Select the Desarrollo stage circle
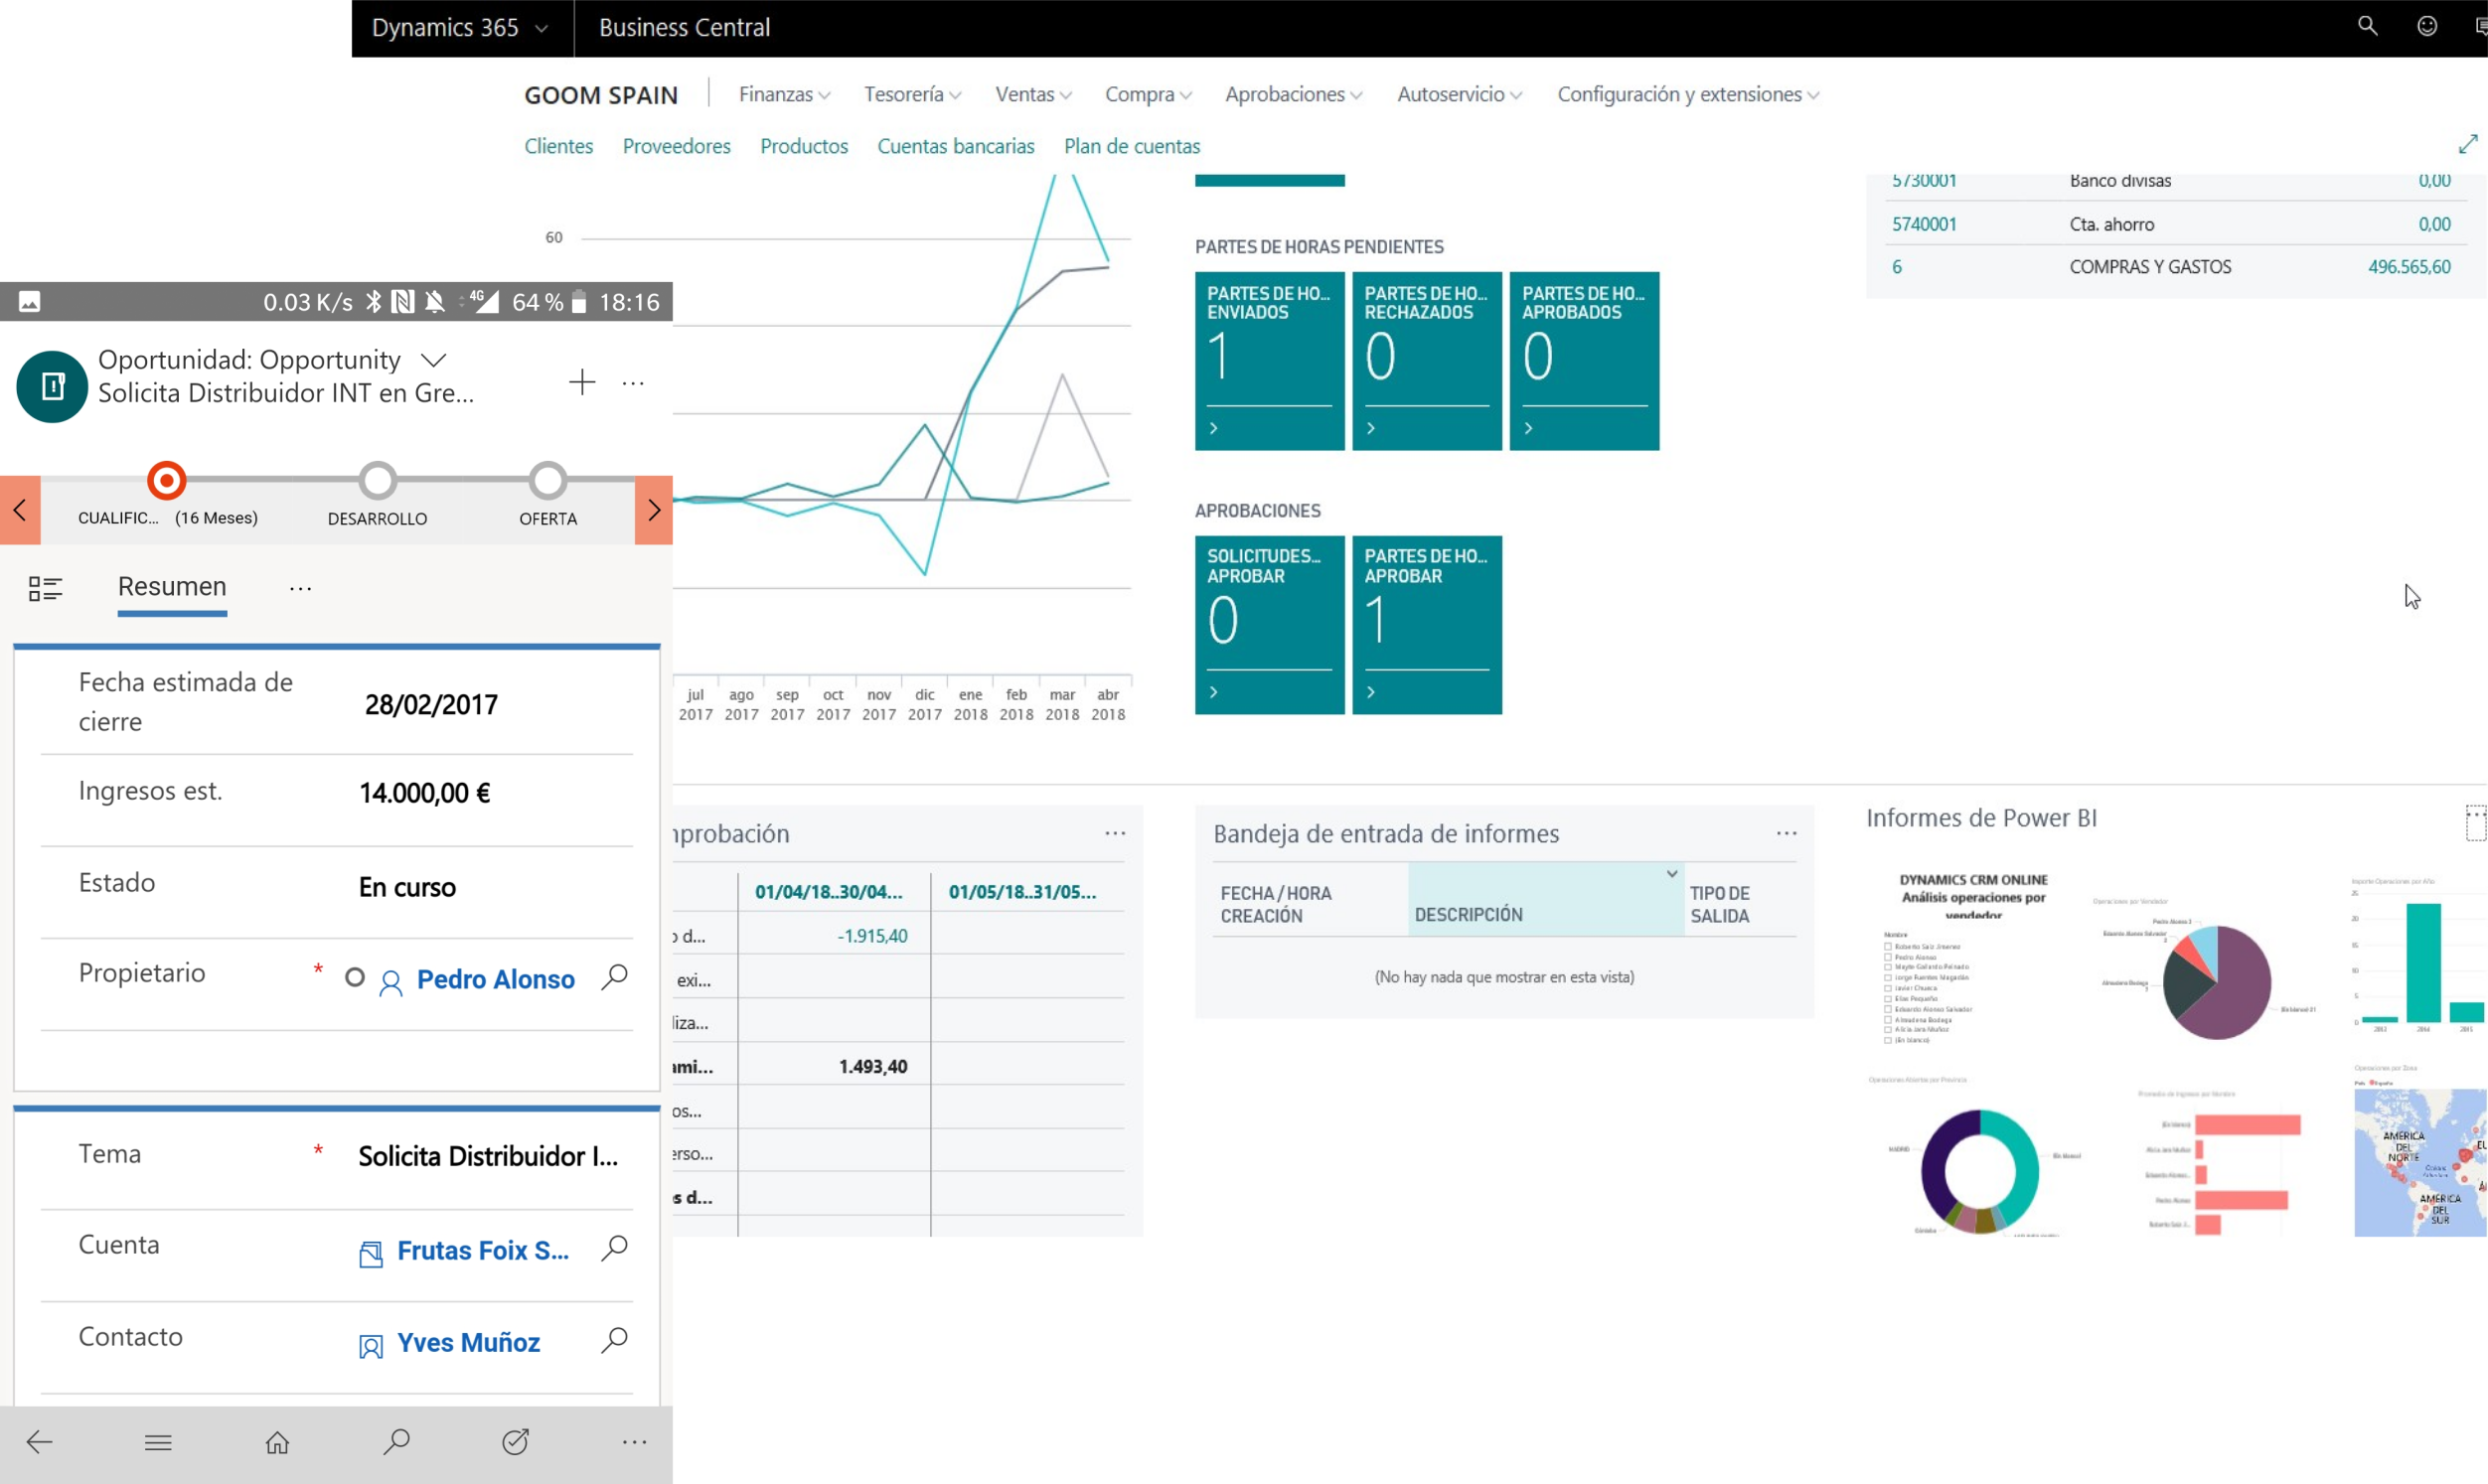 pos(378,481)
